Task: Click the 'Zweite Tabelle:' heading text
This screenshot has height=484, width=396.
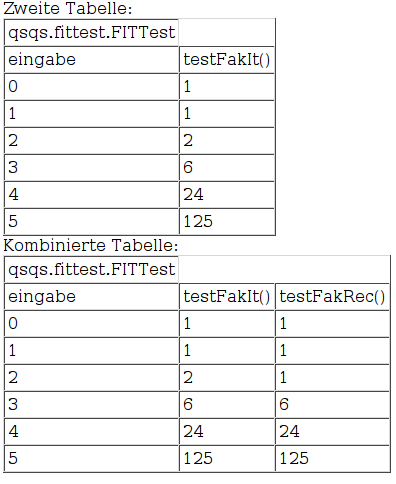Action: pos(68,8)
